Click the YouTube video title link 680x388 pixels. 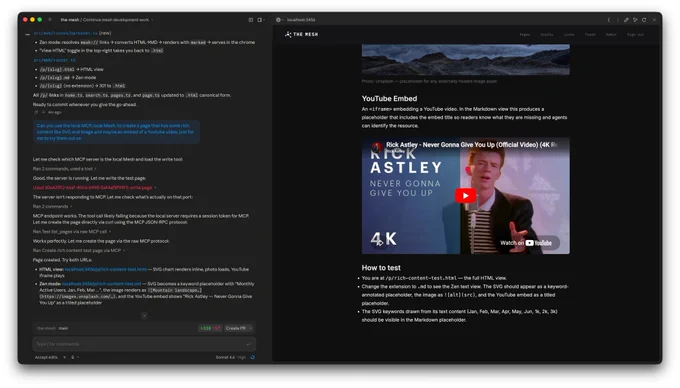[x=471, y=145]
